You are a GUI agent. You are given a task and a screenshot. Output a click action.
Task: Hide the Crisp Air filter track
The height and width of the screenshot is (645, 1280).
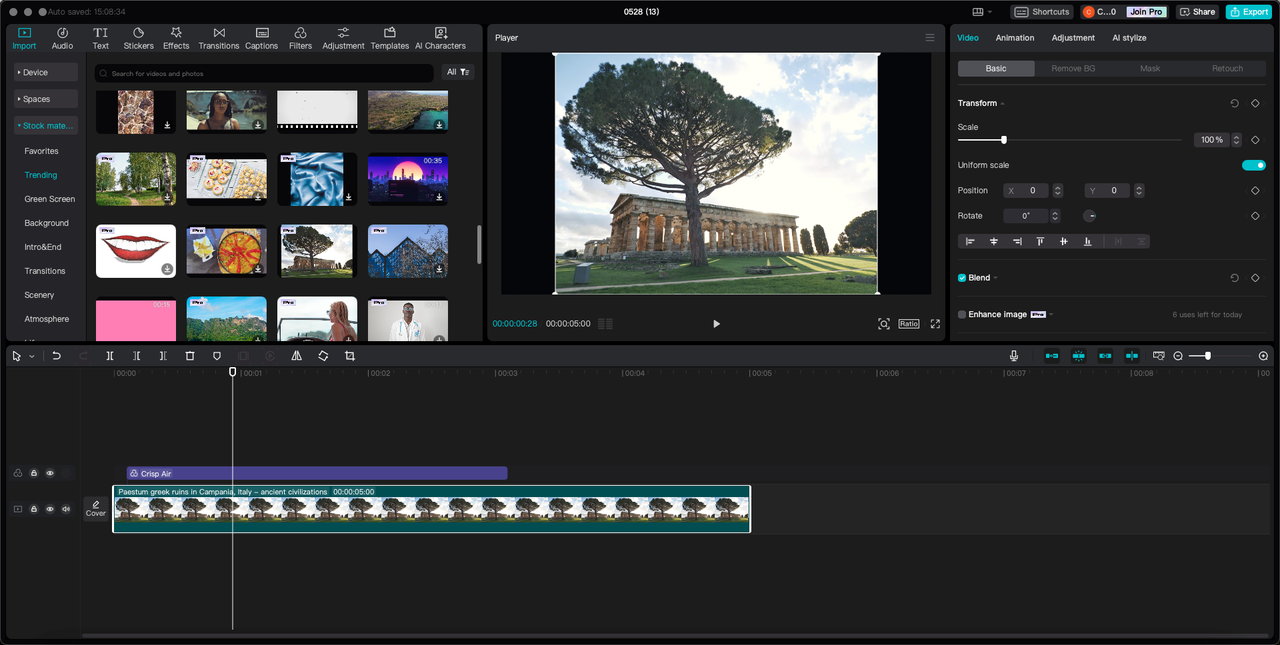click(x=50, y=473)
